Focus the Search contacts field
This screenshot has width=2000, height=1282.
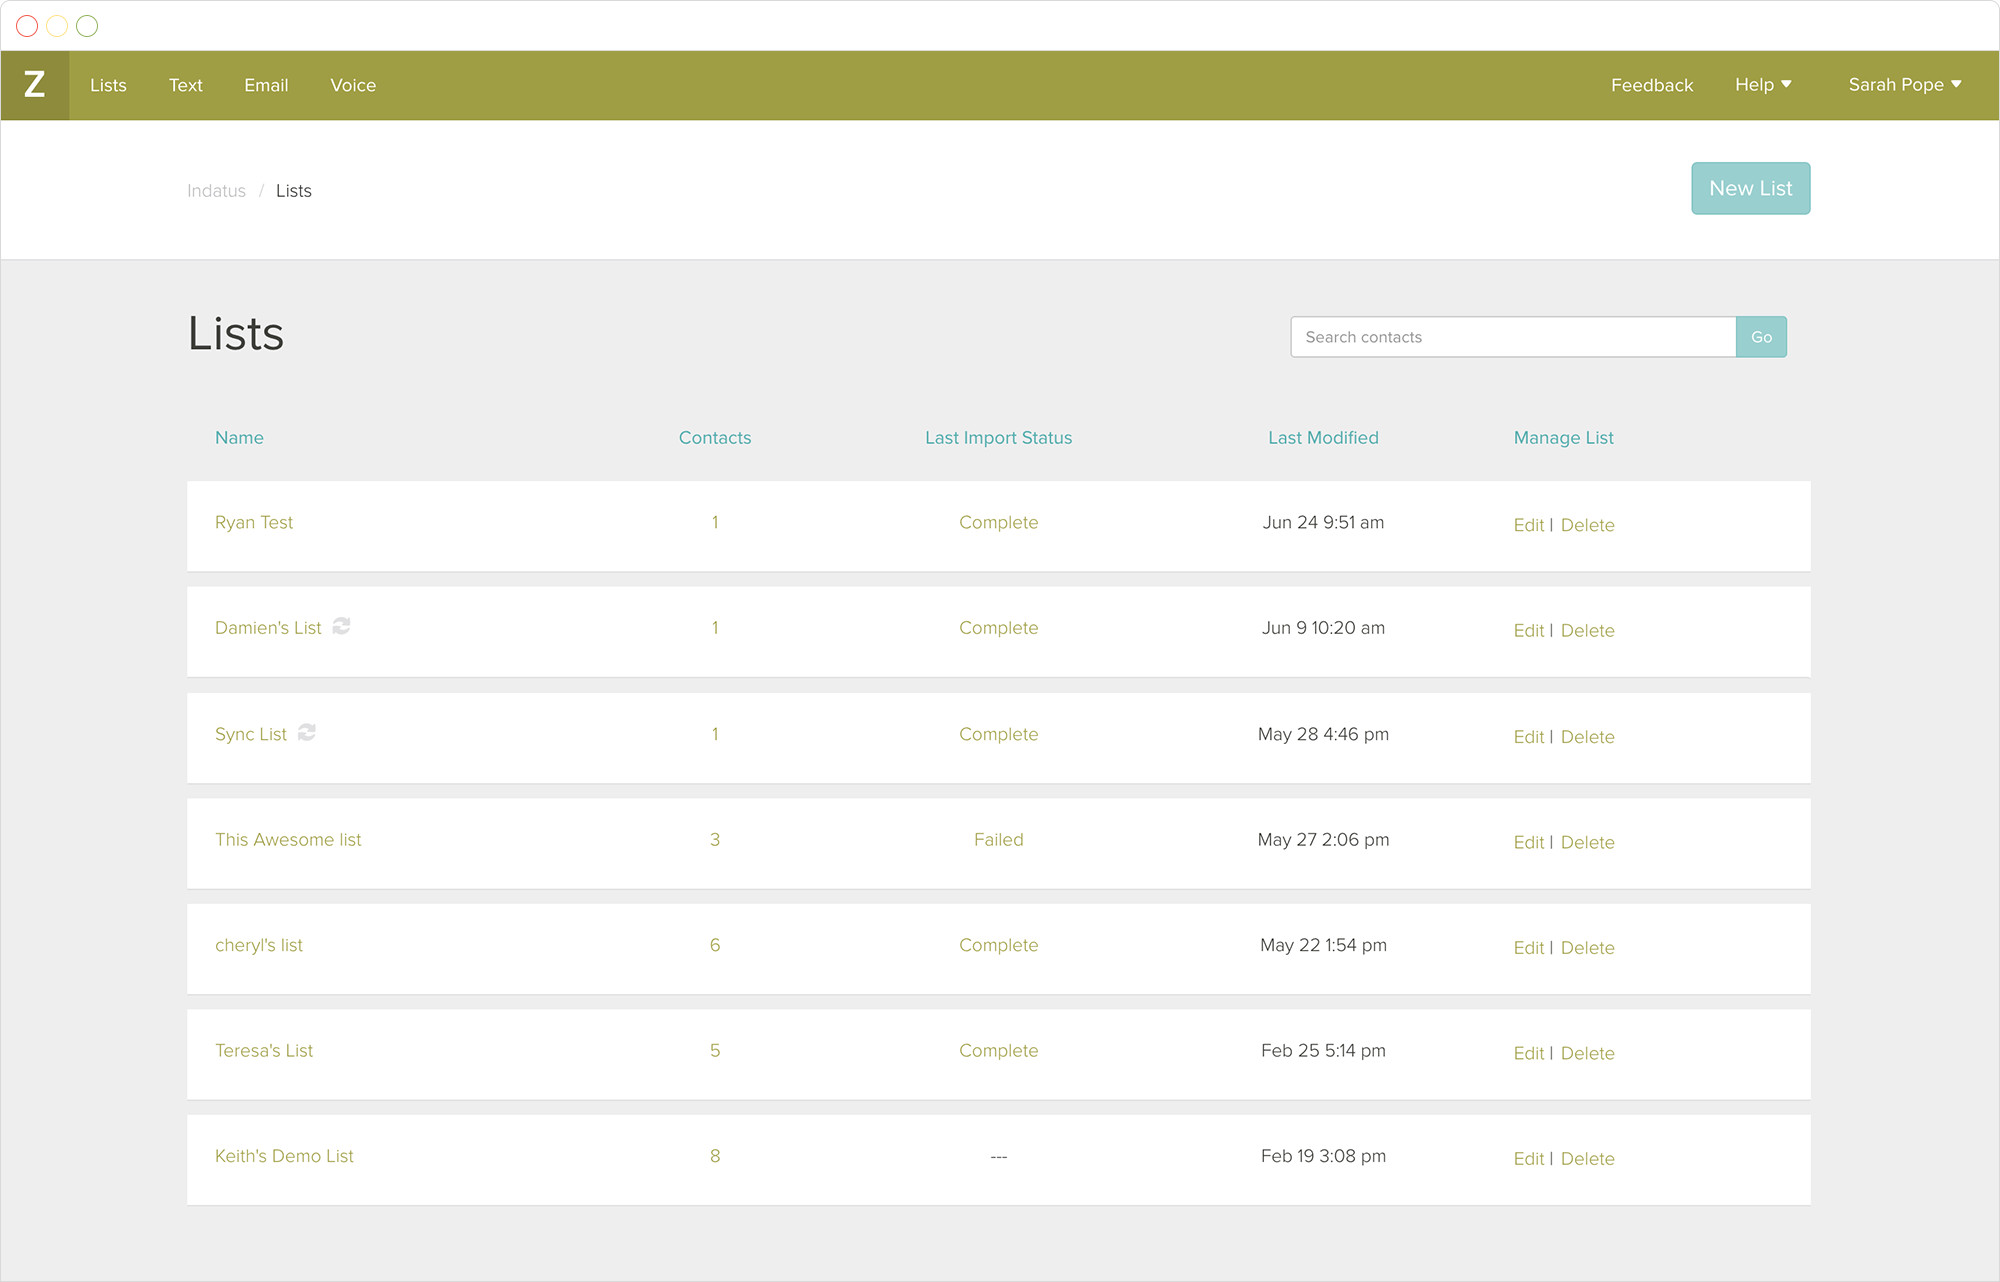pyautogui.click(x=1514, y=337)
